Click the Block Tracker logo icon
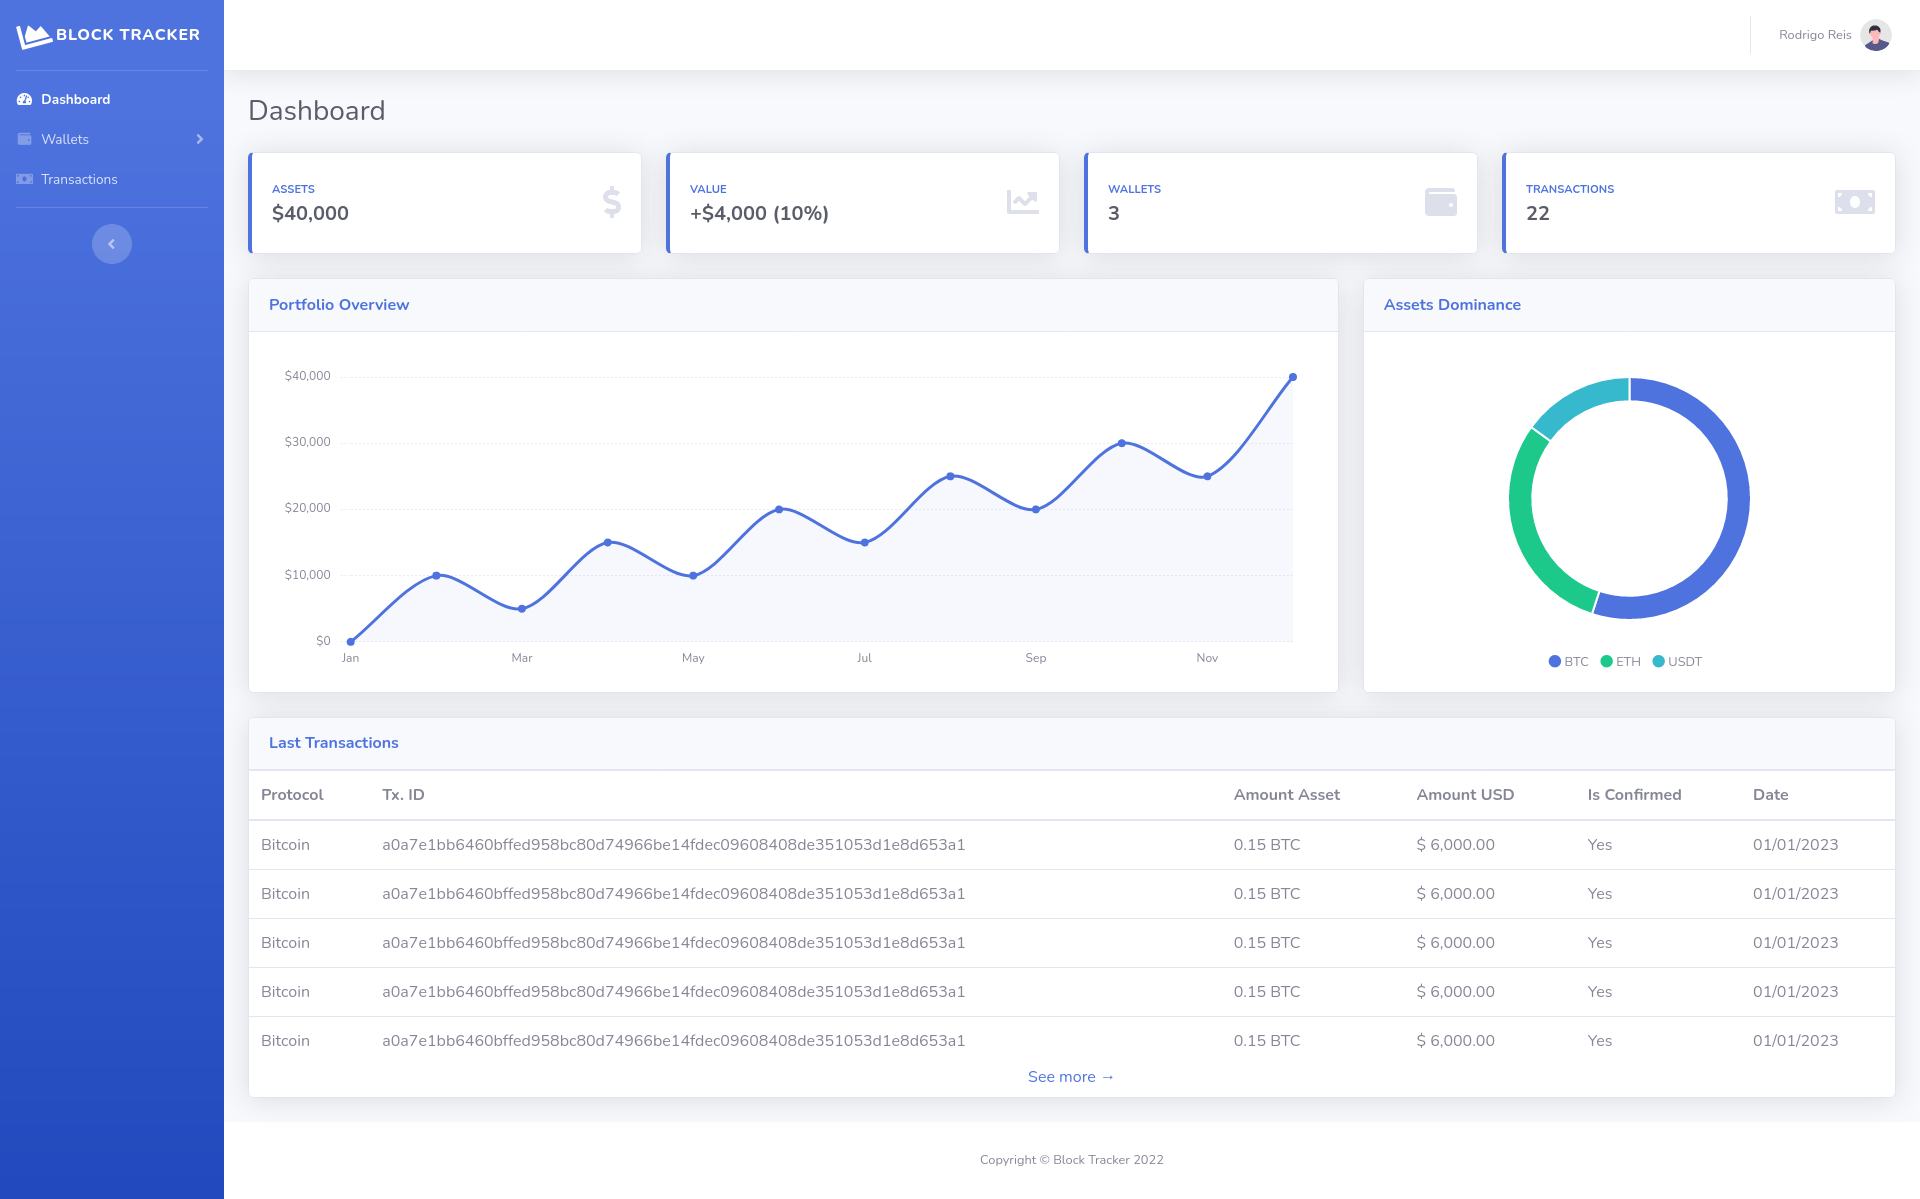The height and width of the screenshot is (1199, 1920). [x=33, y=36]
